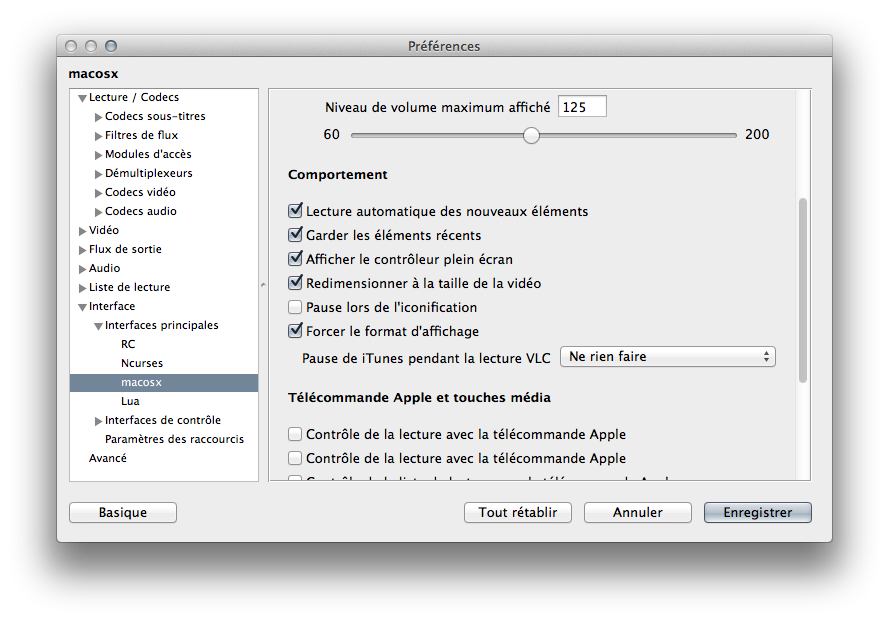The image size is (889, 621).
Task: Expand the Filtres de flux node
Action: [98, 136]
